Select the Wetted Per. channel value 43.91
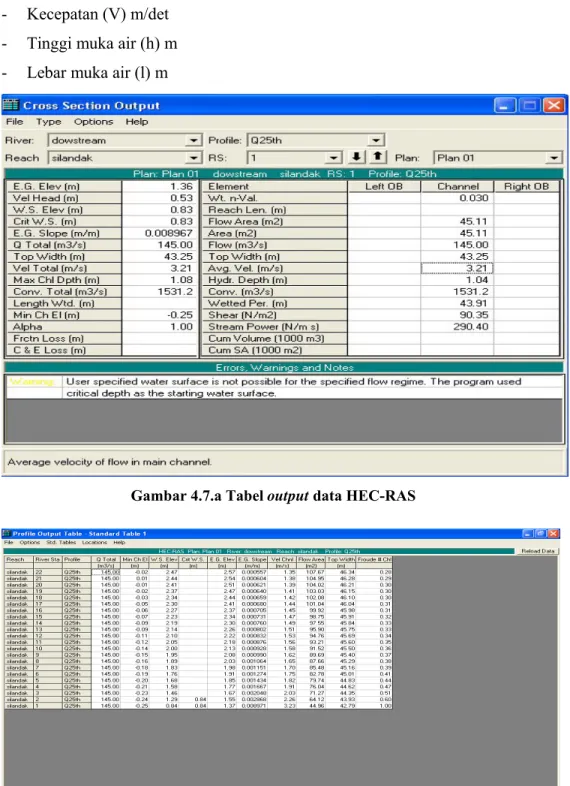Image resolution: width=570 pixels, height=786 pixels. (457, 303)
